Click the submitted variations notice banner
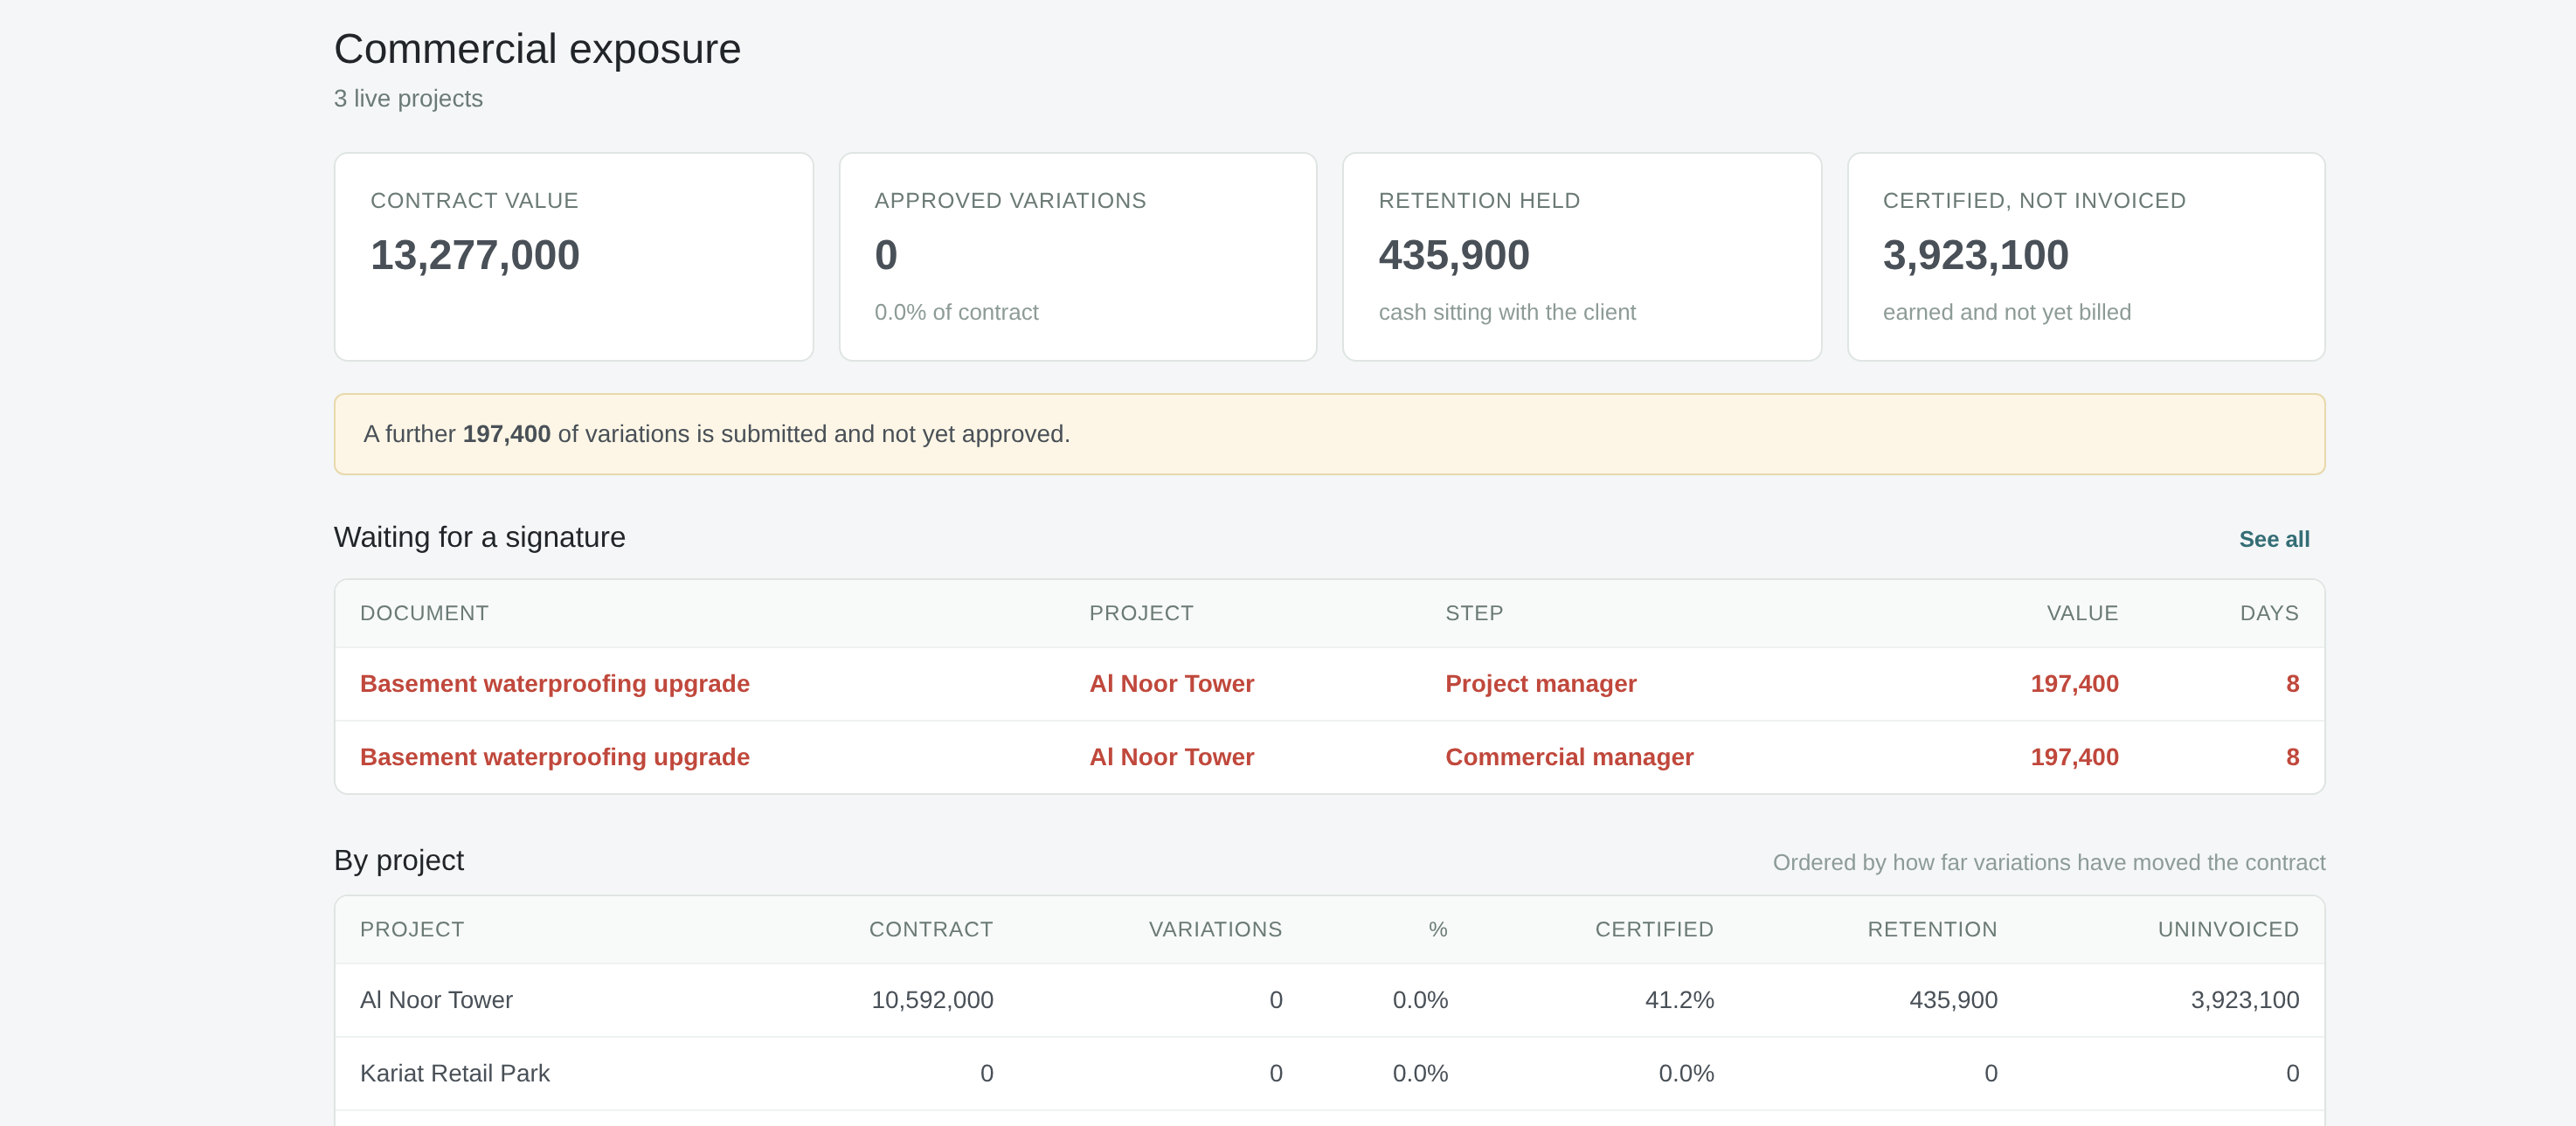 tap(1330, 434)
